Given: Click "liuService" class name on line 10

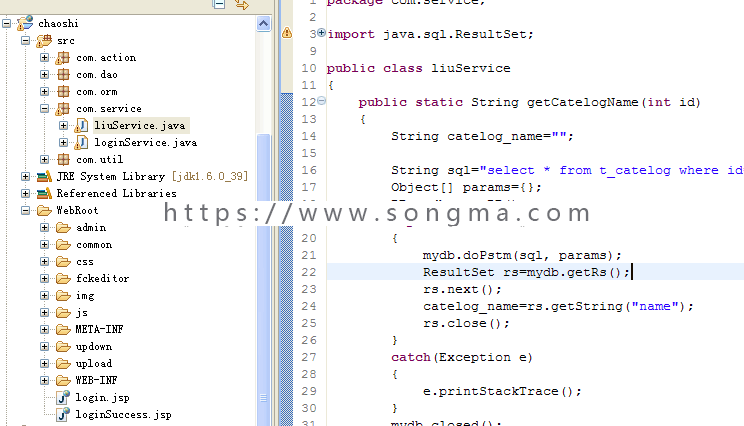Looking at the screenshot, I should point(470,68).
